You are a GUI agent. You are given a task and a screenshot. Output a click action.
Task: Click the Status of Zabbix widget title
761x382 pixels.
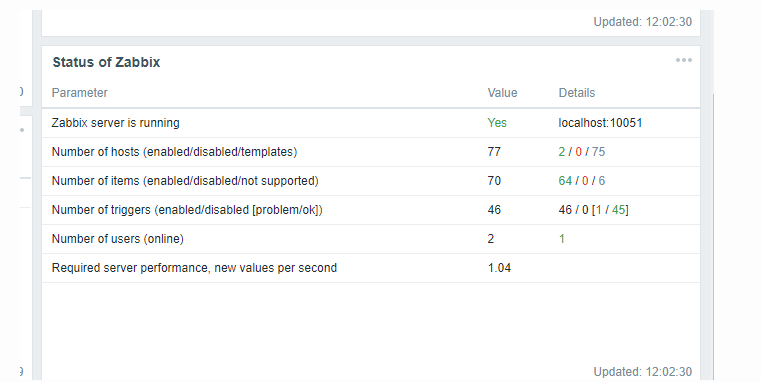click(x=106, y=62)
